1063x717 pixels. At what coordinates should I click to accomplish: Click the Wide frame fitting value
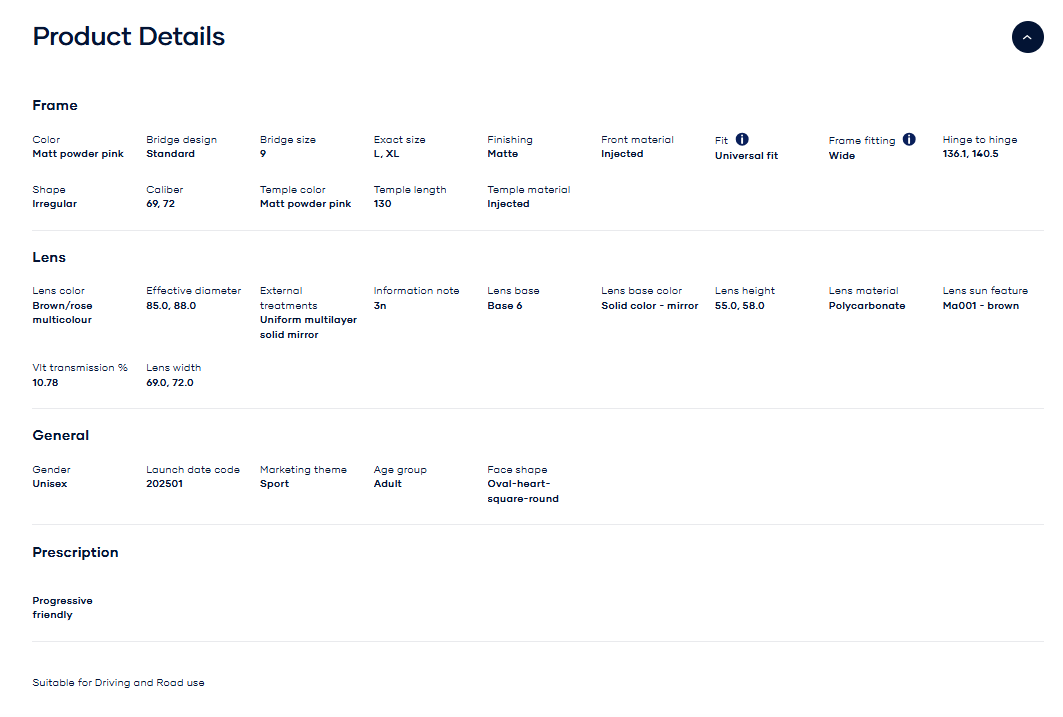tap(842, 156)
